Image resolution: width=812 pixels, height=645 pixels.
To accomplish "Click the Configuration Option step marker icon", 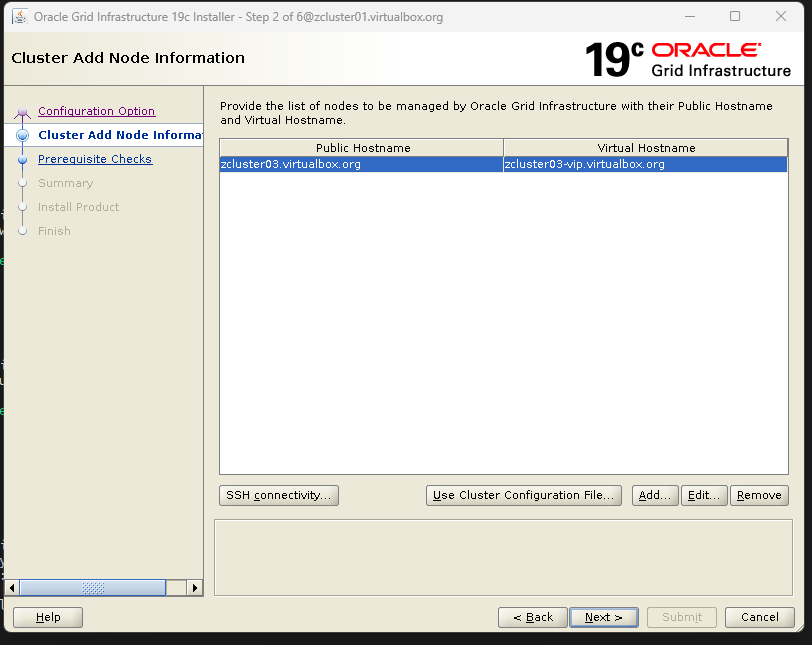I will (22, 112).
